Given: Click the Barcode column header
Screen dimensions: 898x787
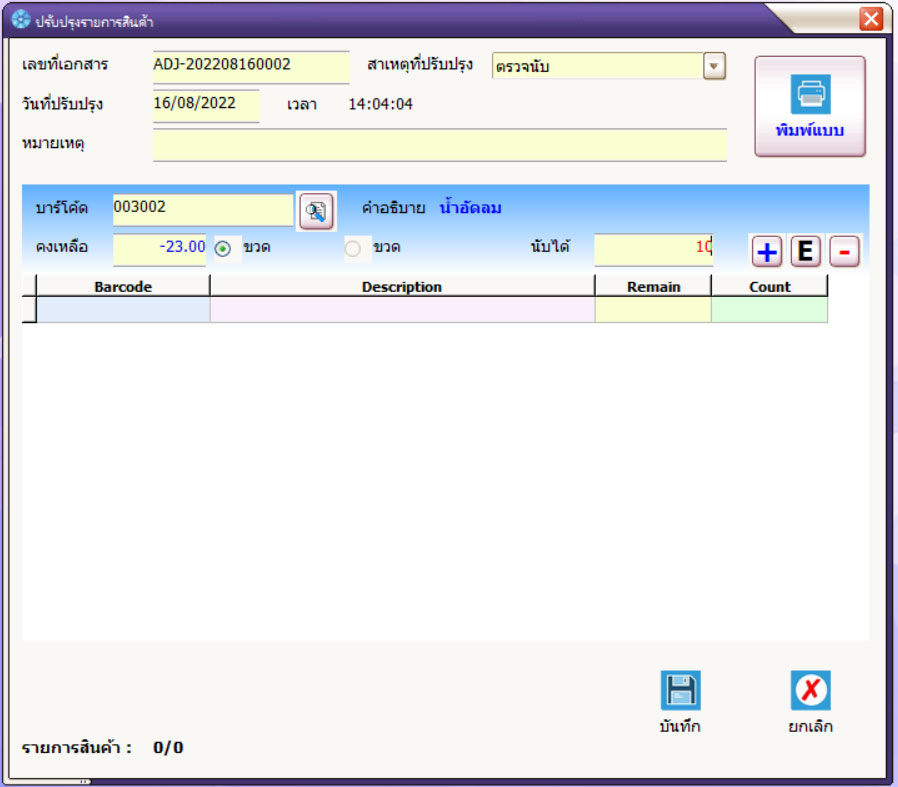Looking at the screenshot, I should point(123,287).
